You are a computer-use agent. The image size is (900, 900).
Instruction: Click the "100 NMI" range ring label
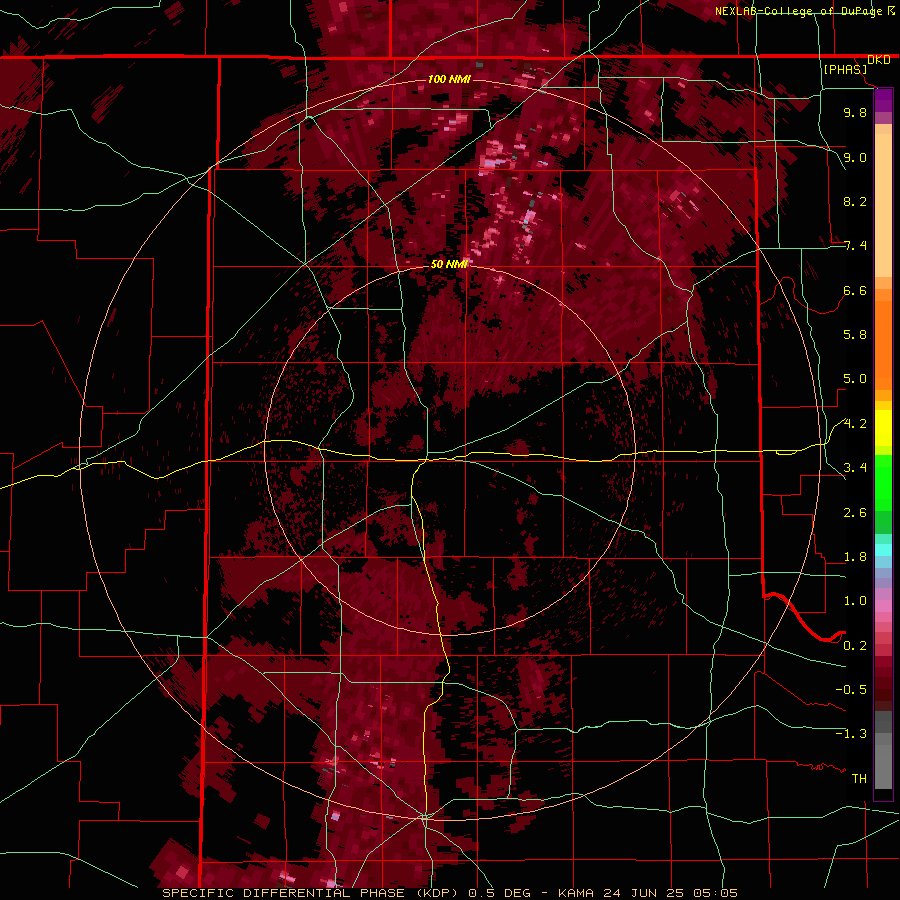pos(449,79)
